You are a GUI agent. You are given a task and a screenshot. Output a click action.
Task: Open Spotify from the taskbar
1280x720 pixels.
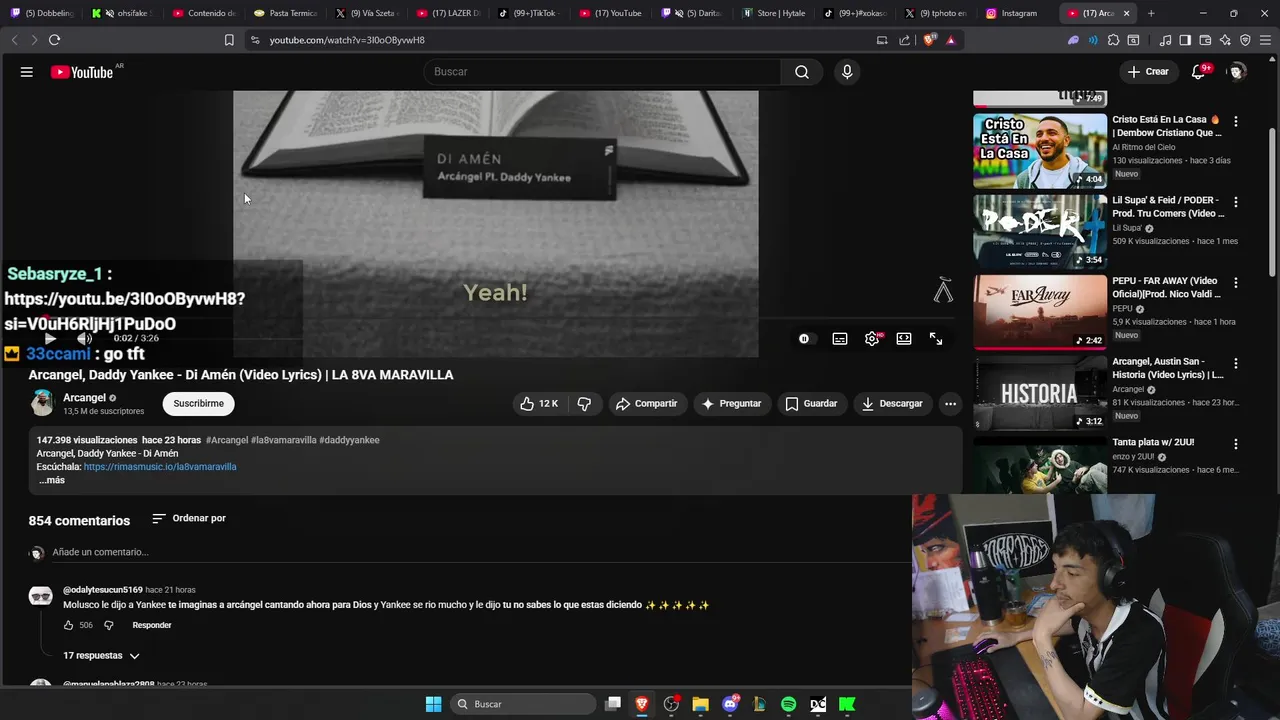click(788, 704)
